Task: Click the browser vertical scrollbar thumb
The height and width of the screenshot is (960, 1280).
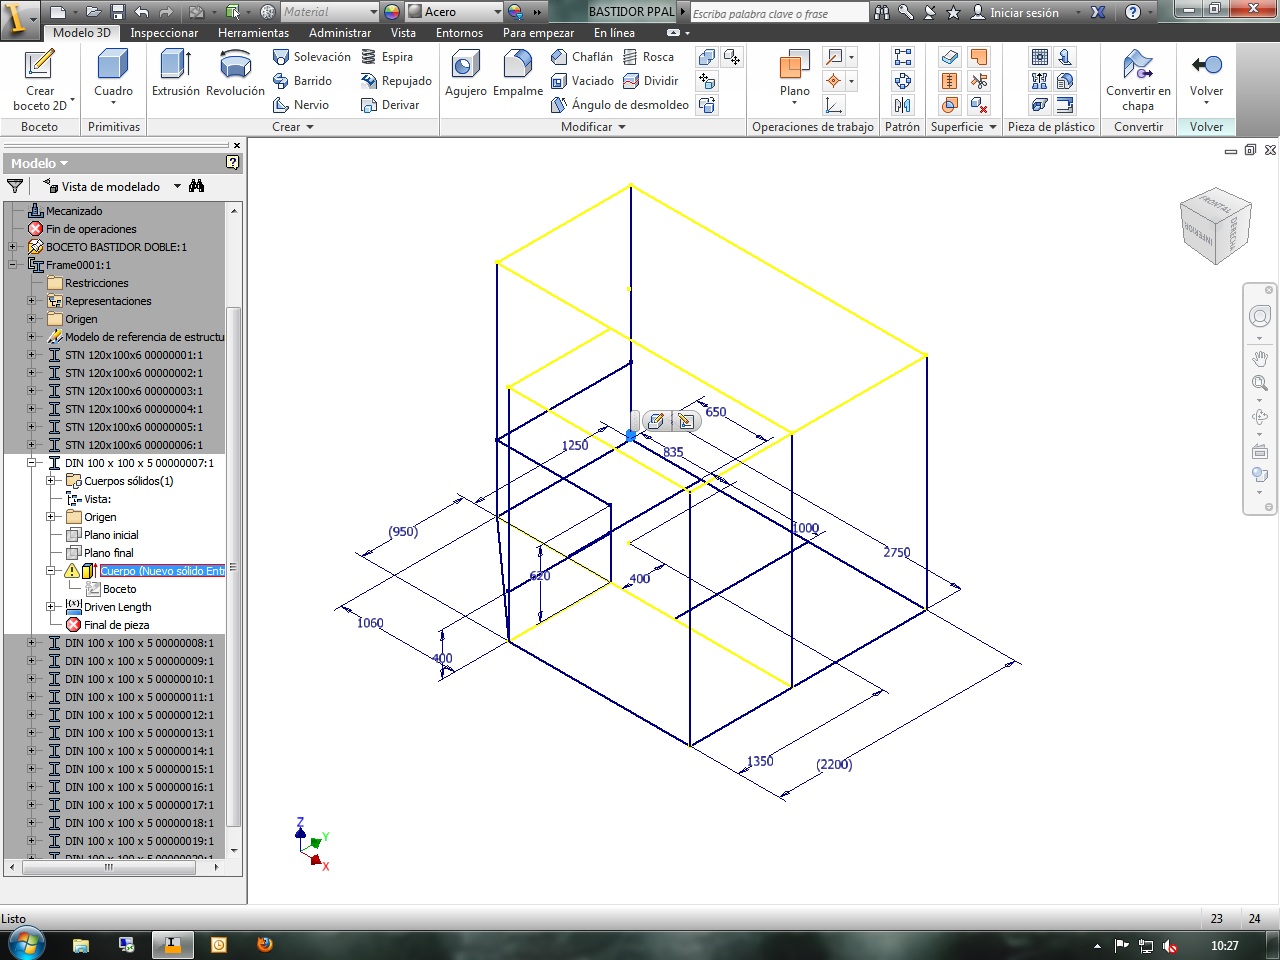Action: pyautogui.click(x=234, y=565)
